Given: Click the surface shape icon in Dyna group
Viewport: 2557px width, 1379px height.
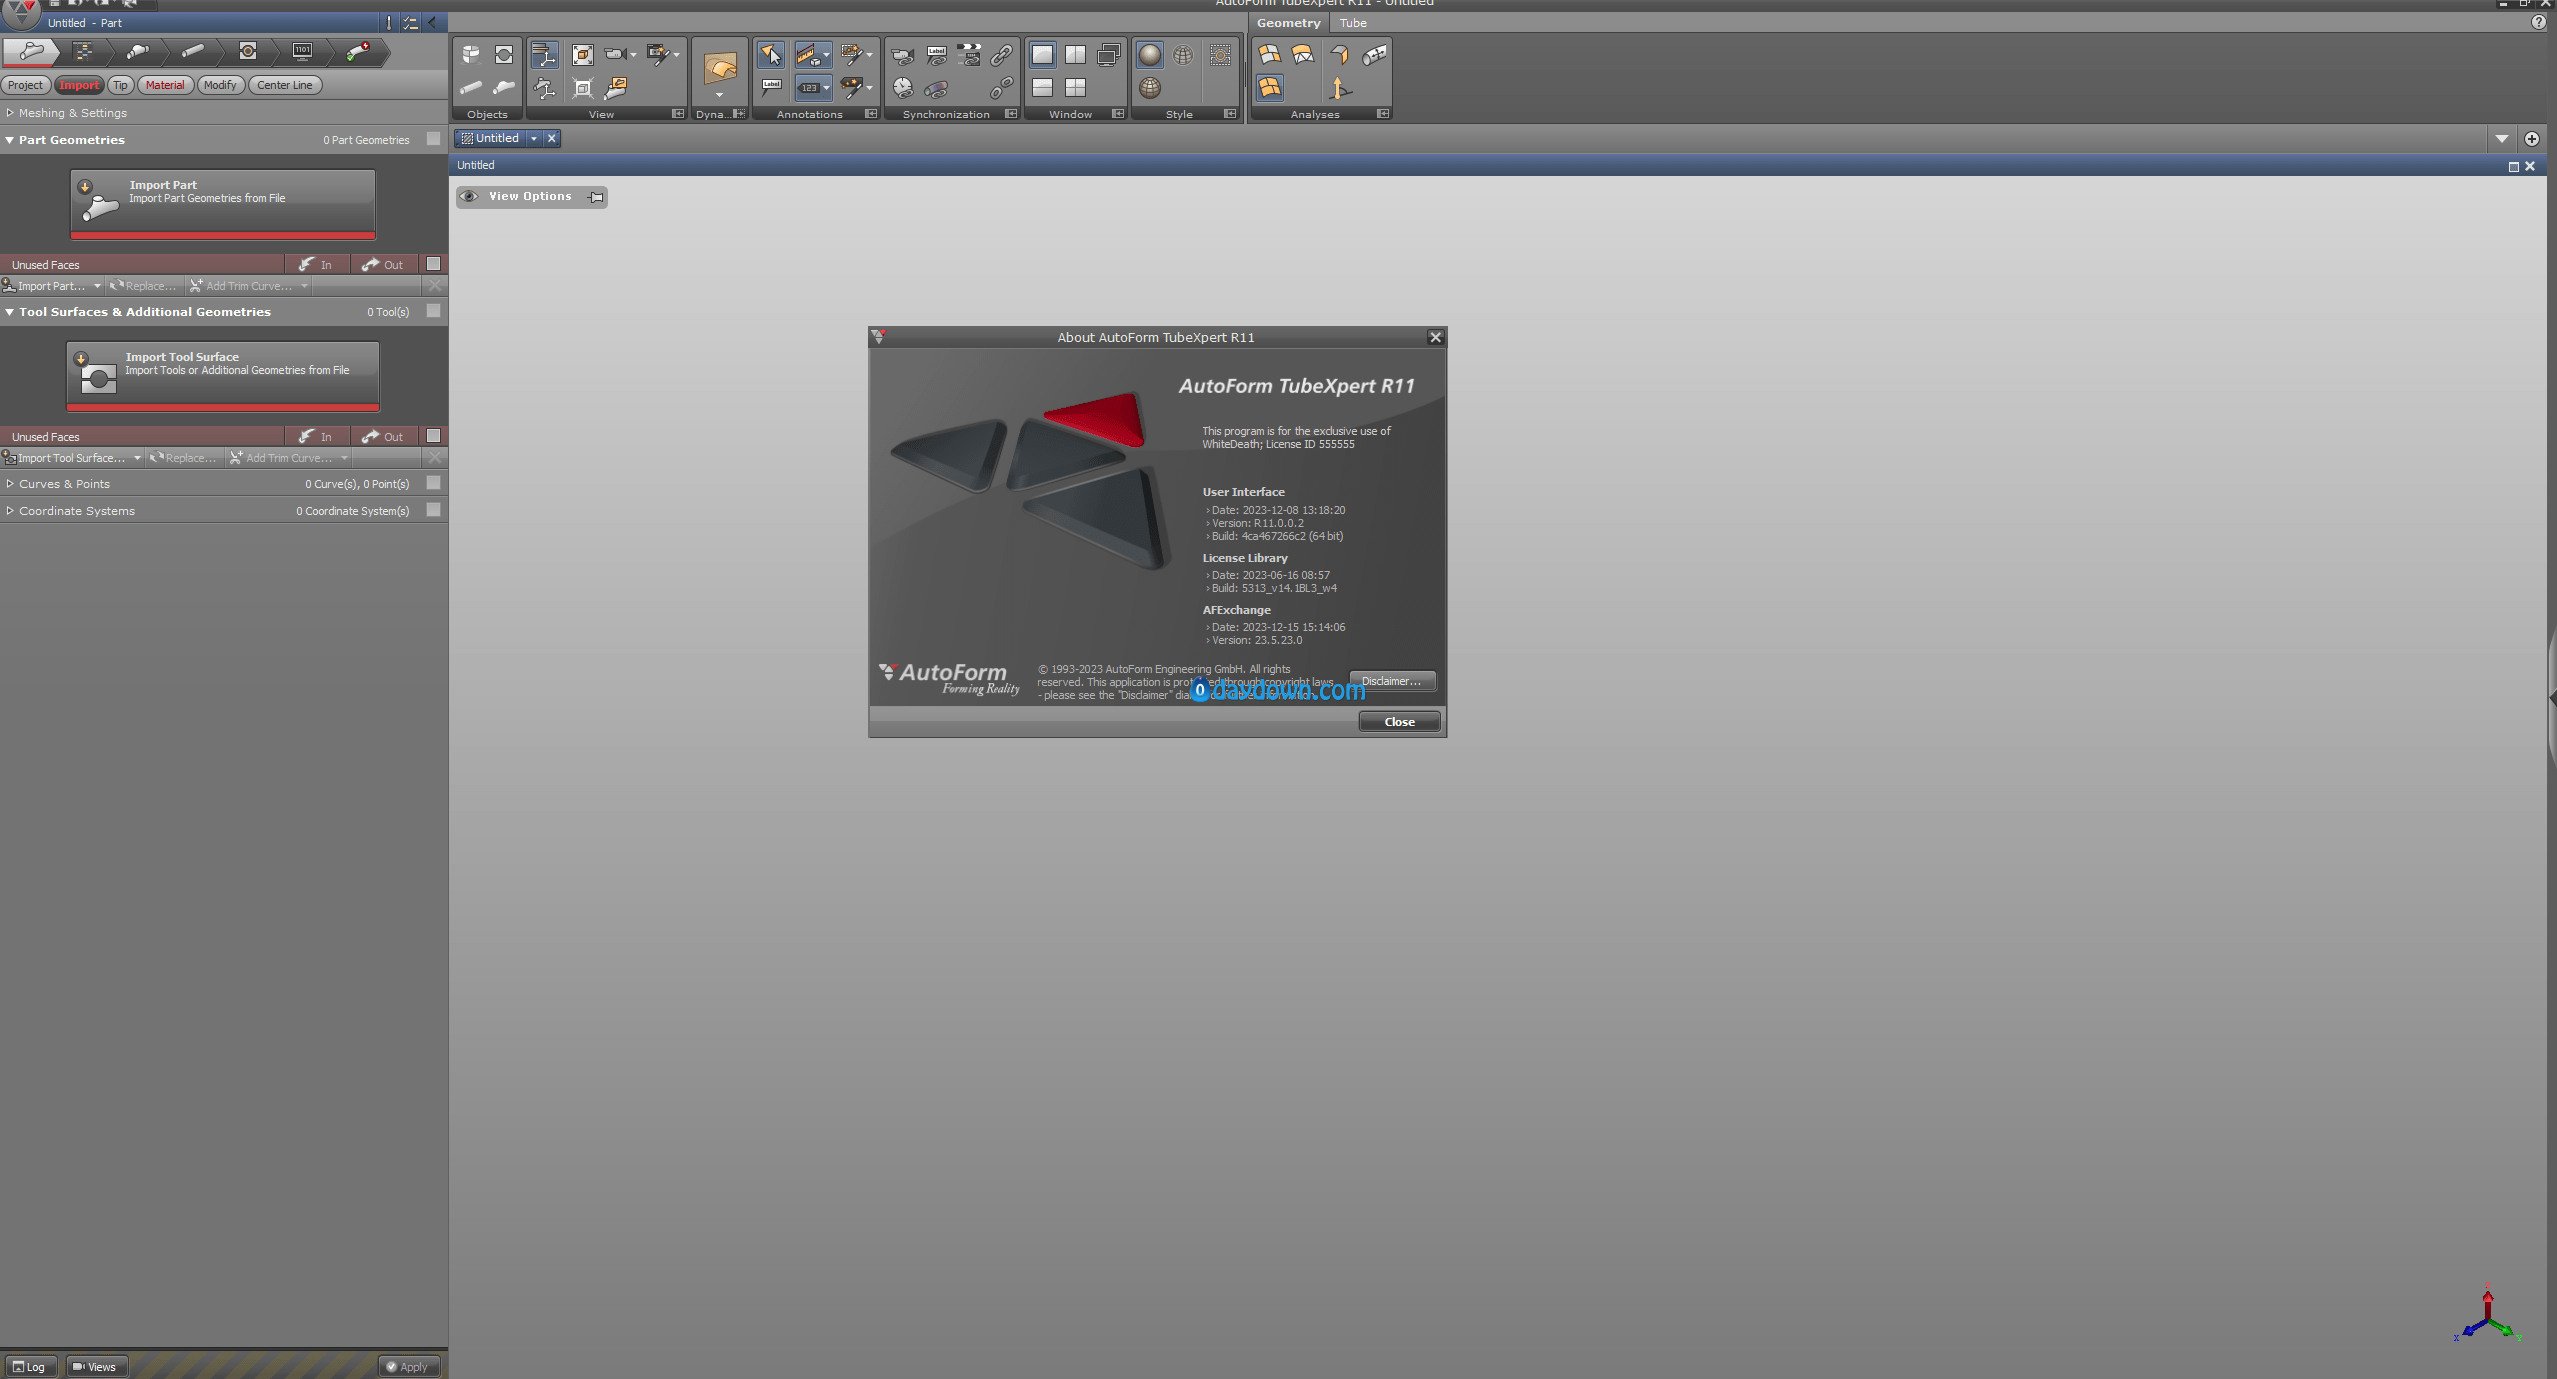Looking at the screenshot, I should tap(720, 67).
